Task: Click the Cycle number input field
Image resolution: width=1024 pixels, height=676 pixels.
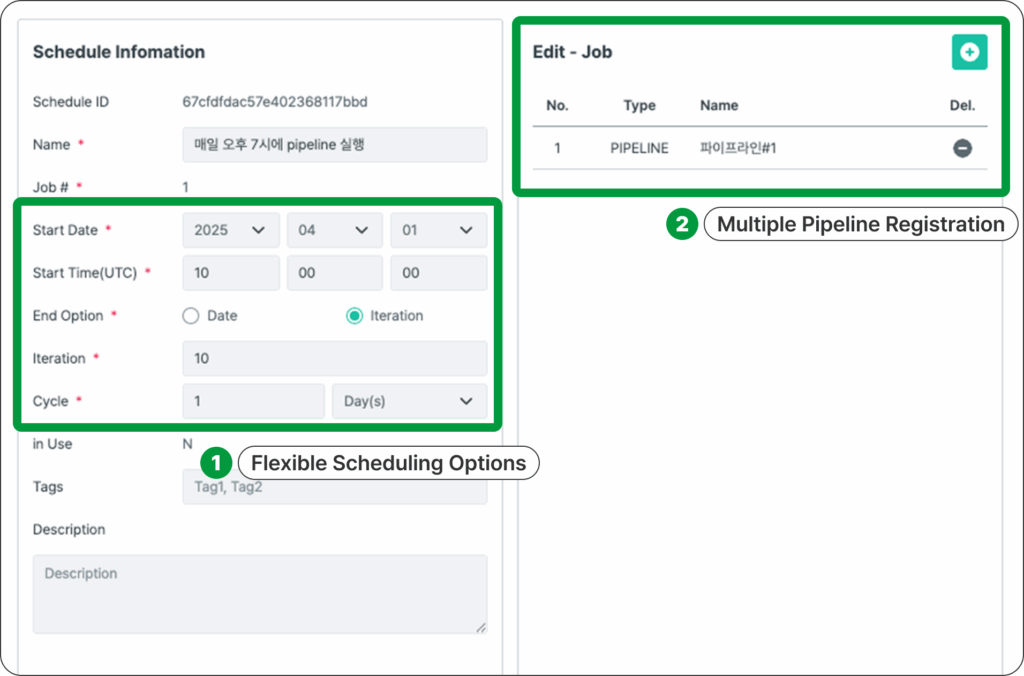Action: (x=253, y=401)
